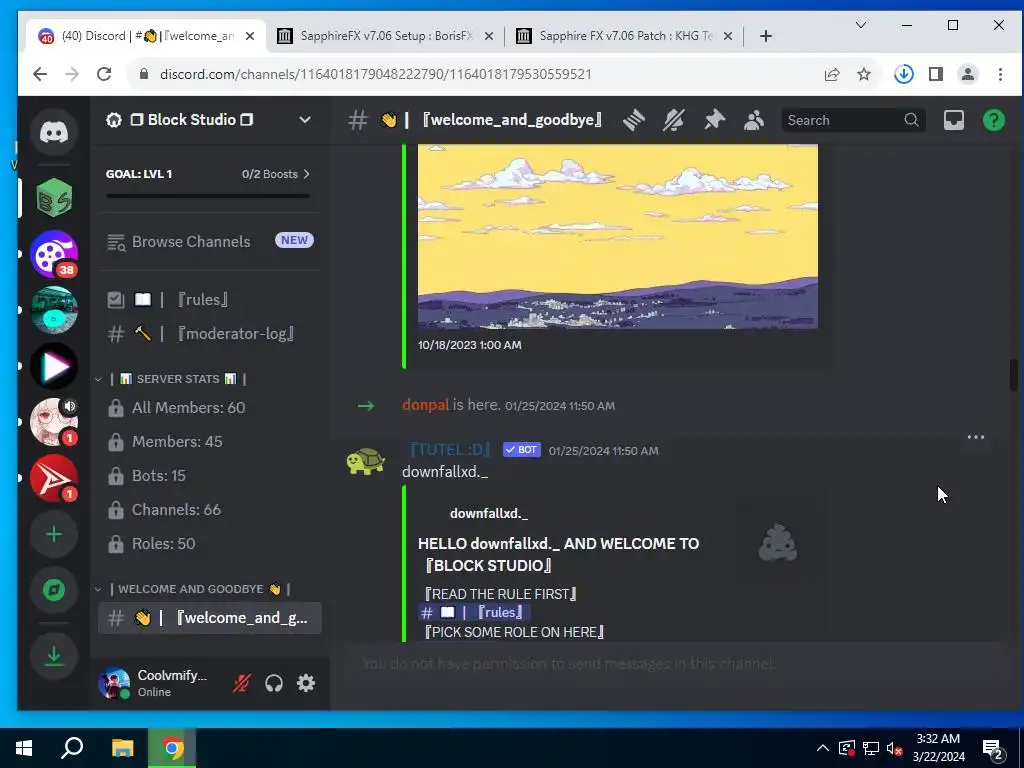The width and height of the screenshot is (1024, 768).
Task: Click browser Back arrow
Action: [40, 74]
